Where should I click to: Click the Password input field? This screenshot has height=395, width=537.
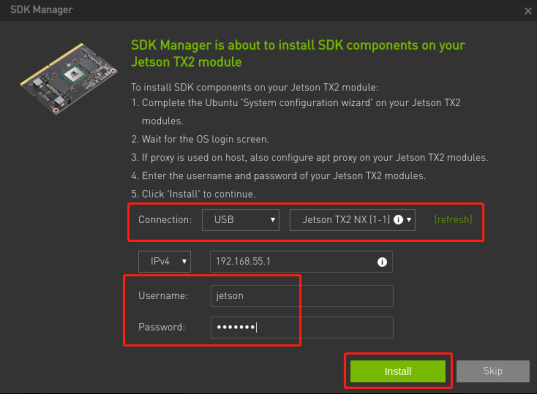(x=302, y=328)
